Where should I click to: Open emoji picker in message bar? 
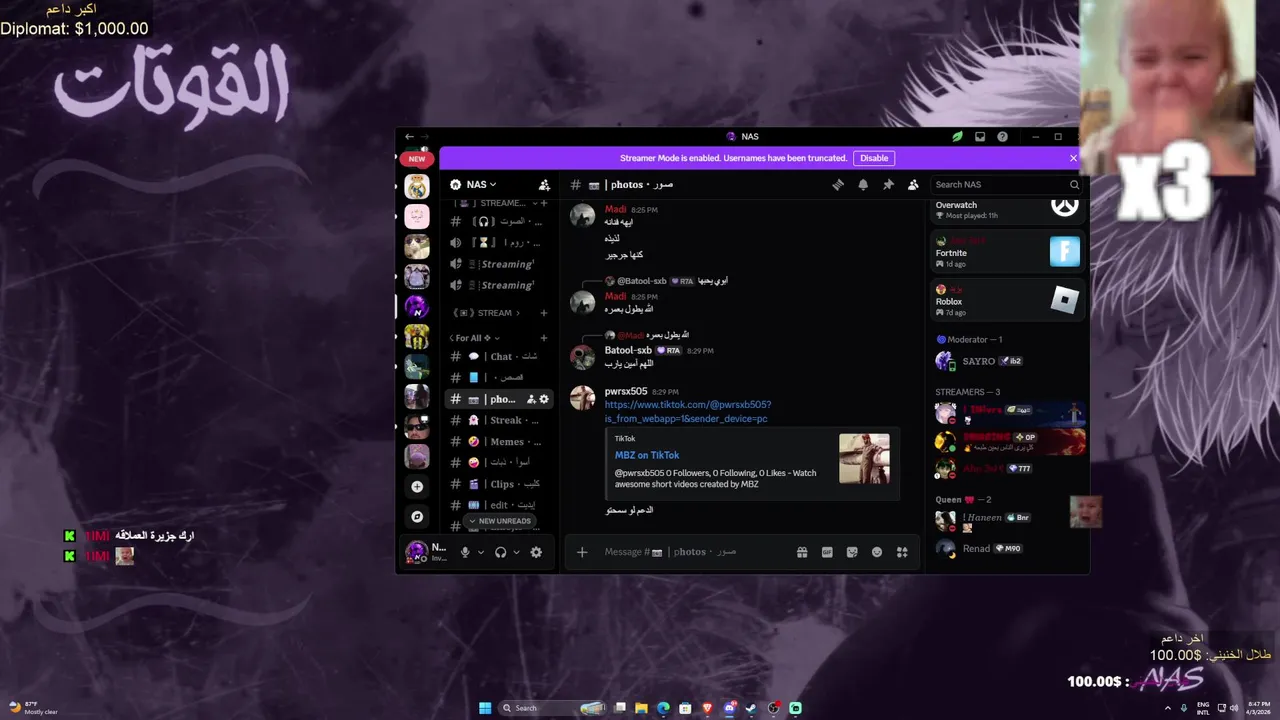877,552
